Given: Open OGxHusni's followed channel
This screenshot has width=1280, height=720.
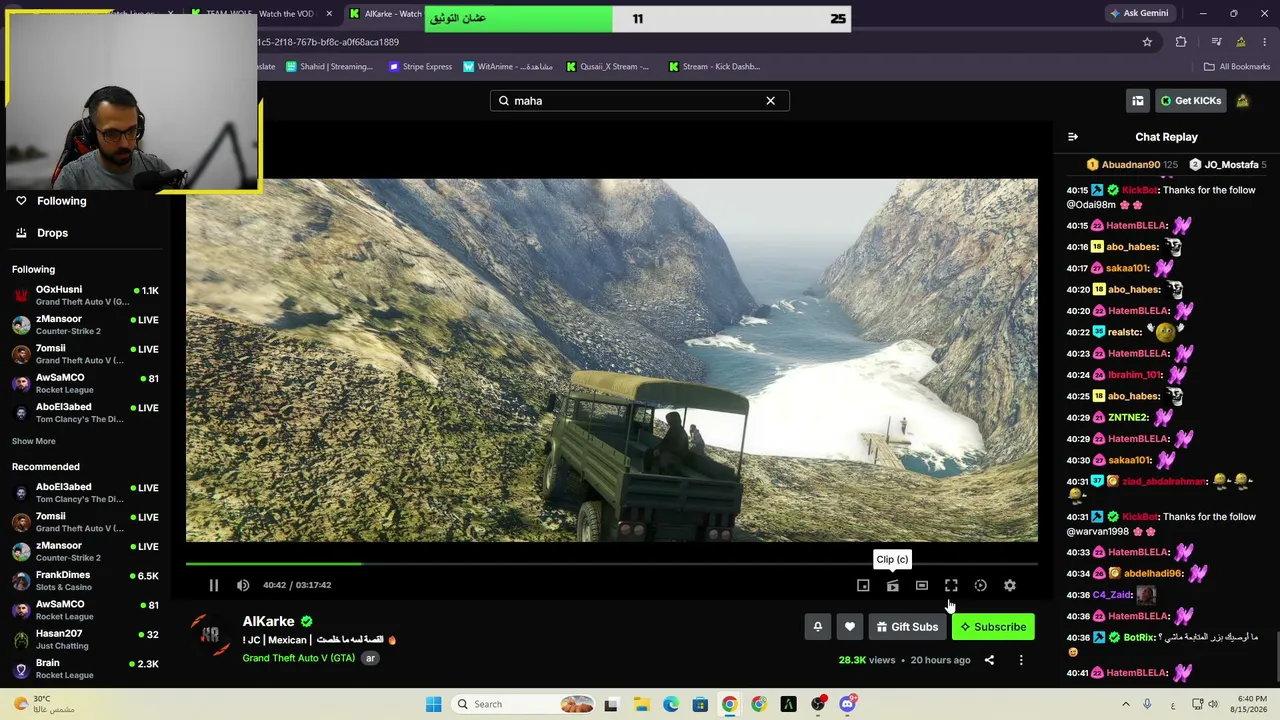Looking at the screenshot, I should 85,295.
